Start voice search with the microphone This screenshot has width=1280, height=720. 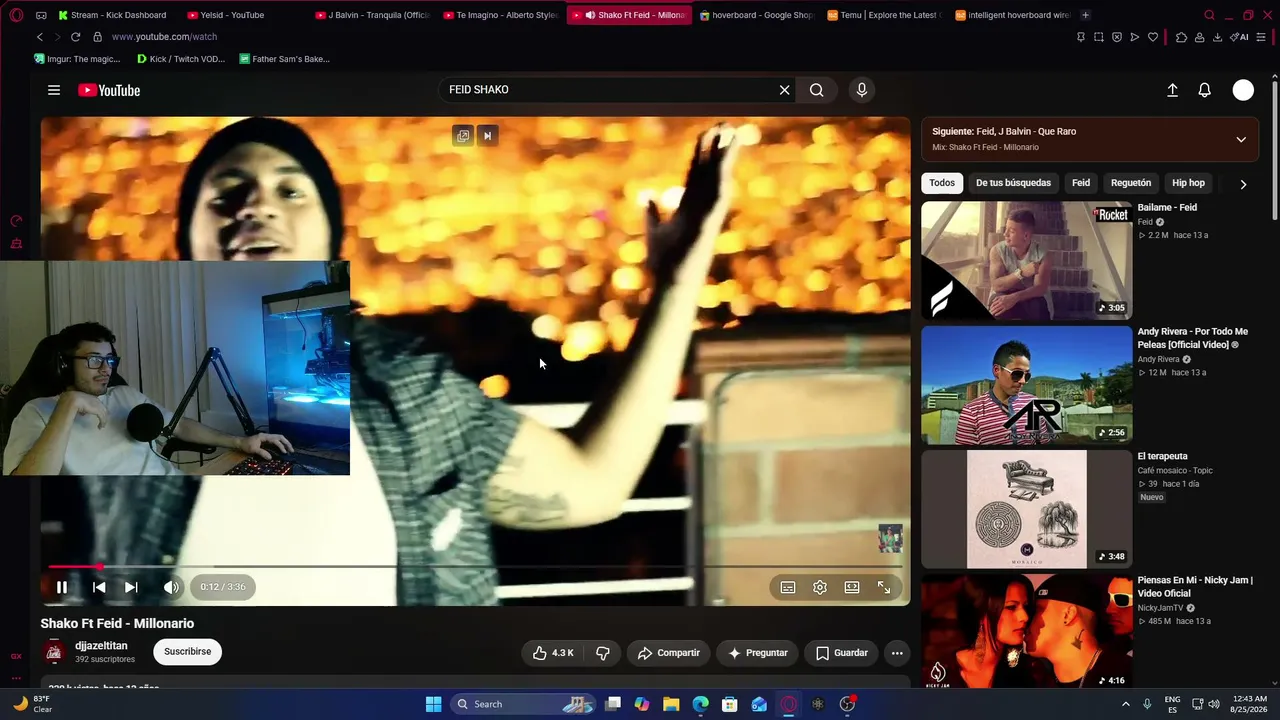point(862,90)
